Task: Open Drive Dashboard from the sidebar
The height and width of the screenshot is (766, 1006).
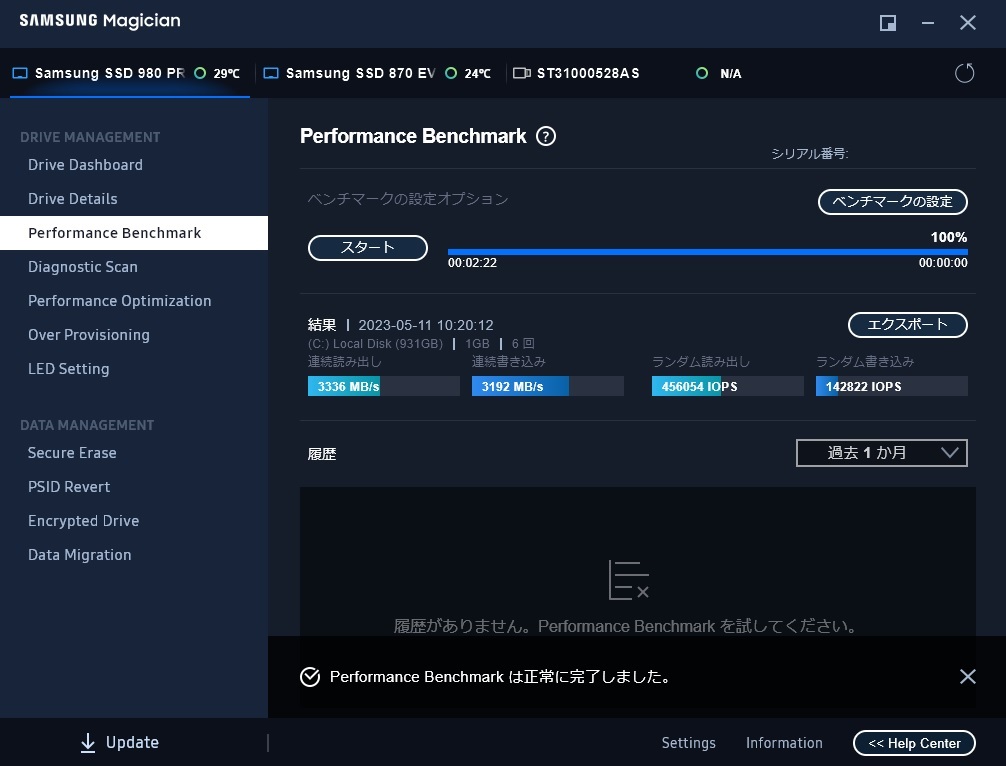Action: [x=85, y=165]
